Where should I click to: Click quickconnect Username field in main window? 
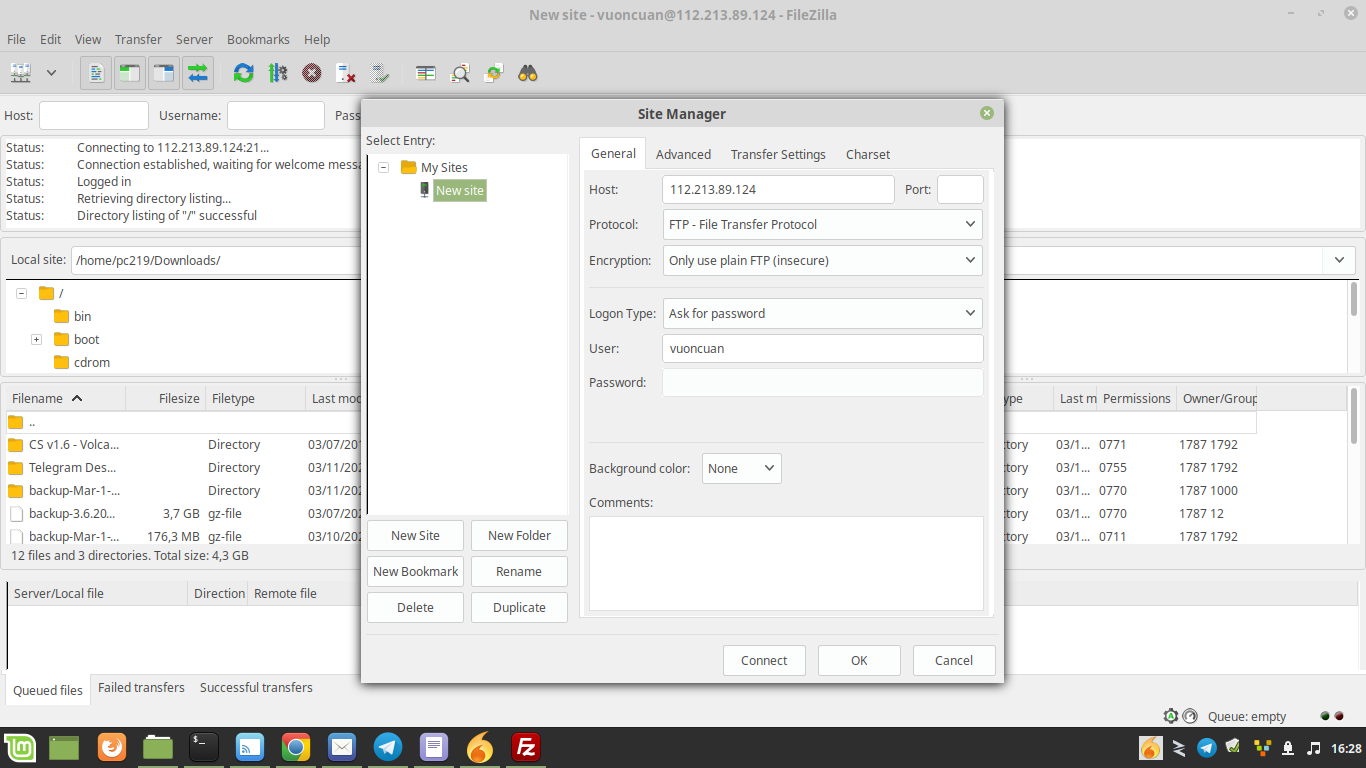pos(276,115)
